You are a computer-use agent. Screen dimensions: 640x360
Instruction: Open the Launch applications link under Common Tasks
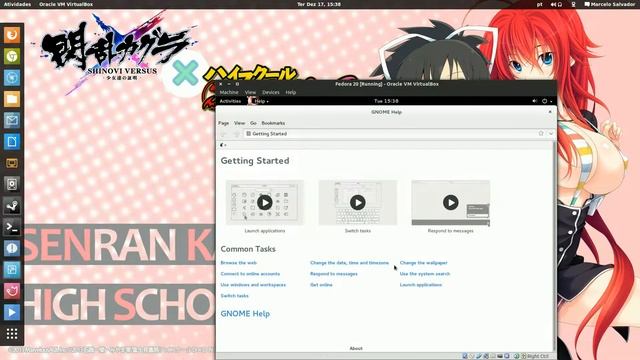[x=421, y=285]
